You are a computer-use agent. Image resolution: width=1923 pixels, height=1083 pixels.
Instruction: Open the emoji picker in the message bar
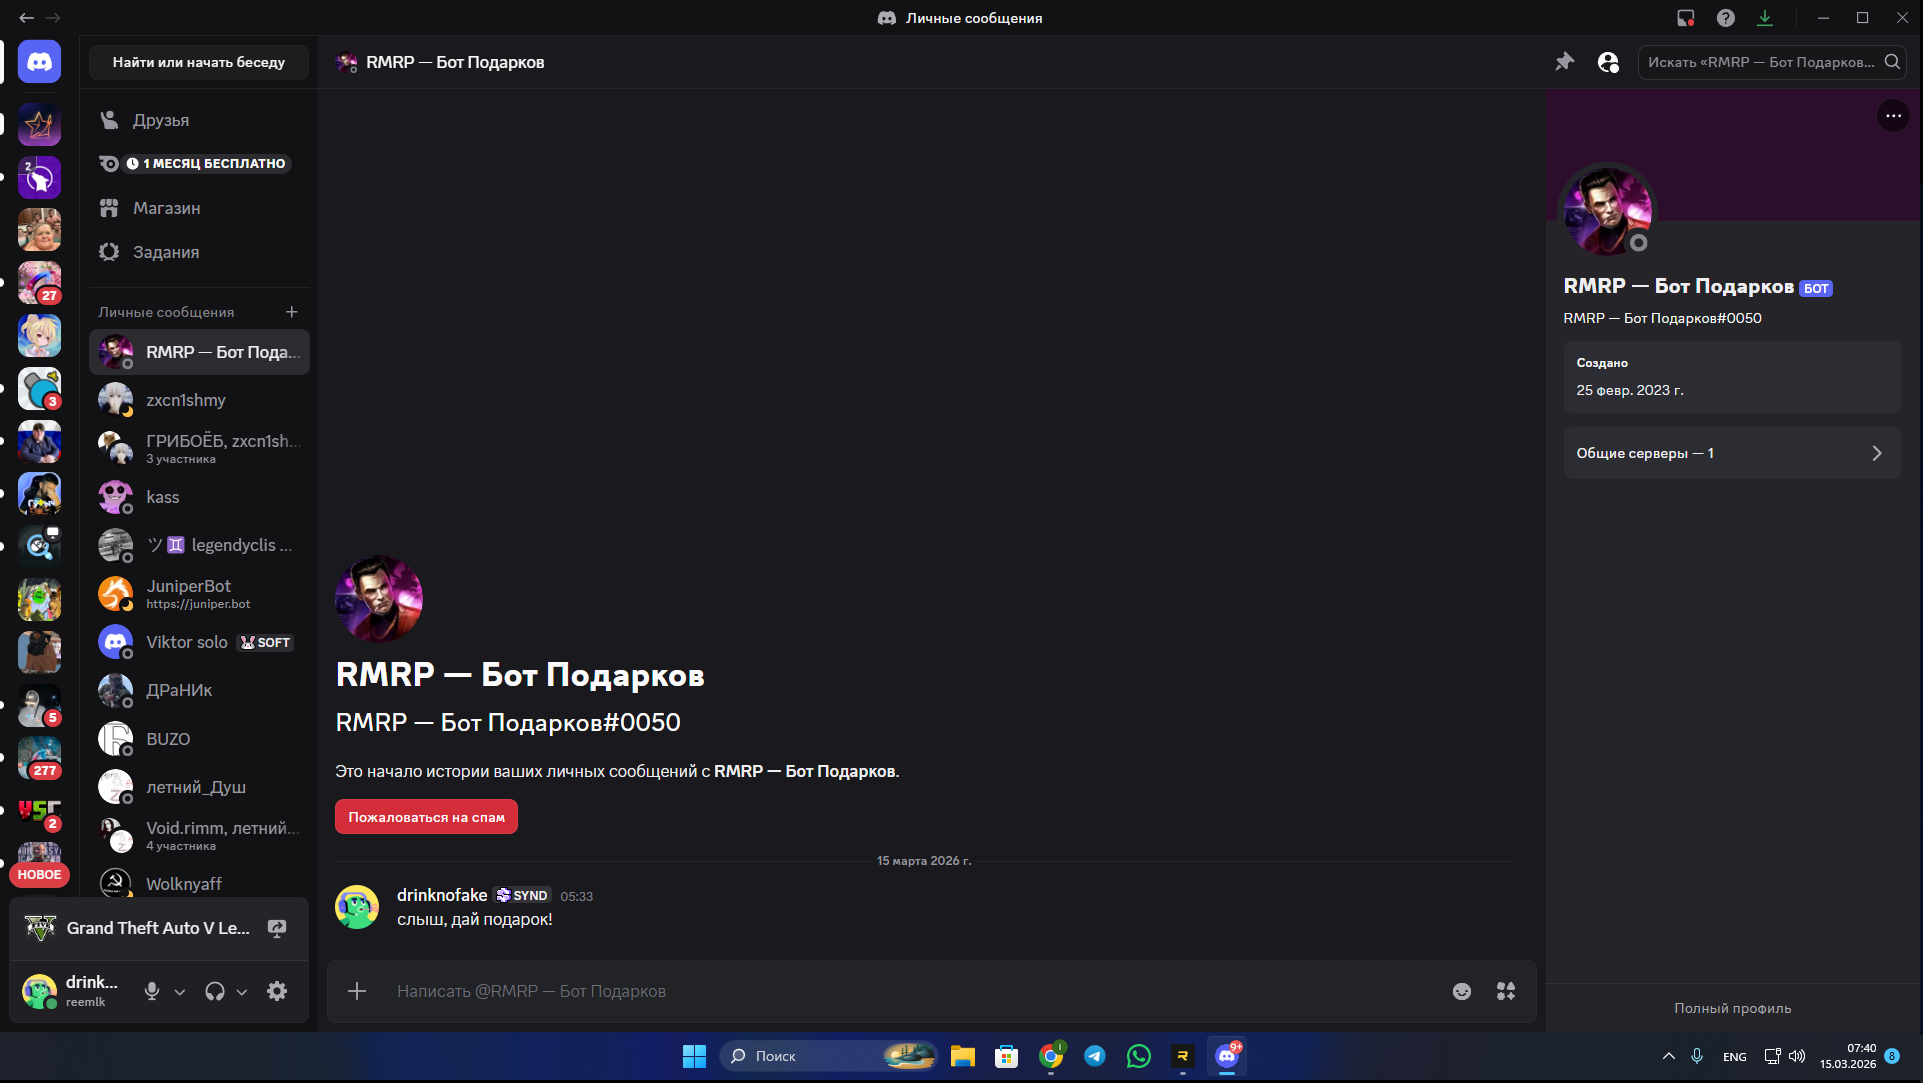click(x=1462, y=991)
